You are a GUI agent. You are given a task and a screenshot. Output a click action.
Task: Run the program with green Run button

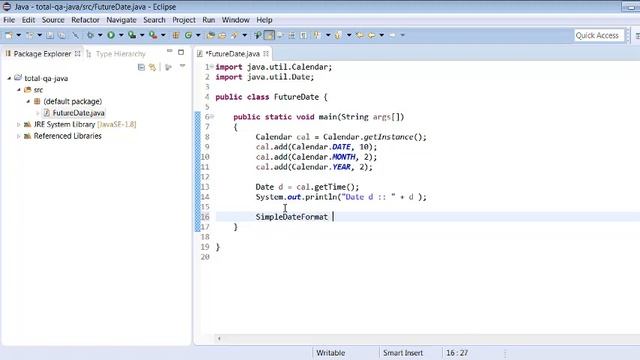coord(111,36)
